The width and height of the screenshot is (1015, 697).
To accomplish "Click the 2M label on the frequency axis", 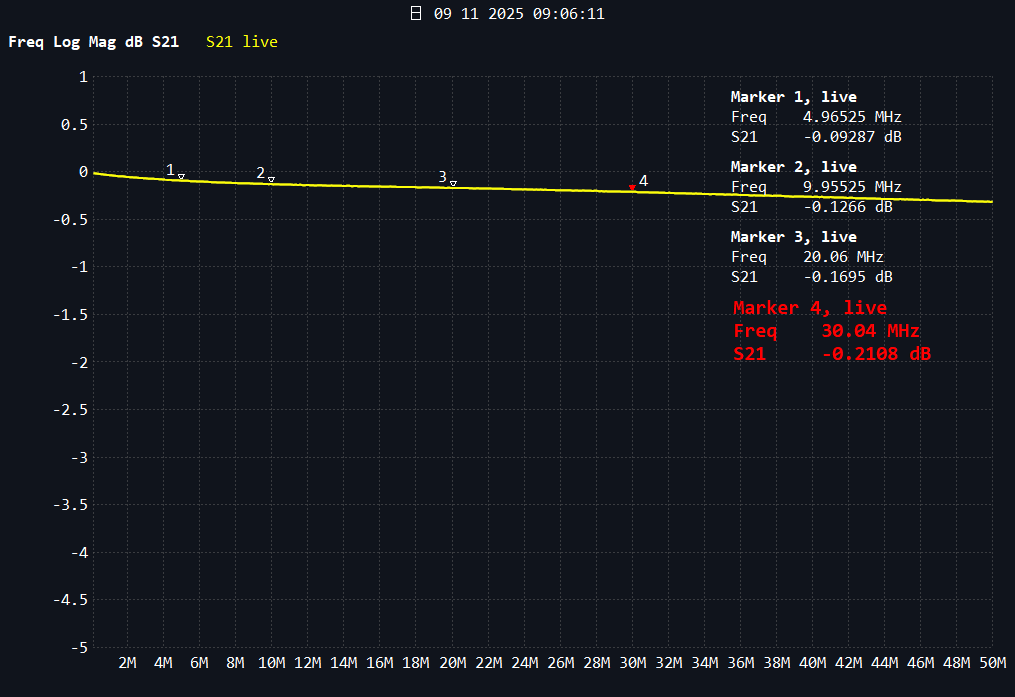I will [x=128, y=663].
